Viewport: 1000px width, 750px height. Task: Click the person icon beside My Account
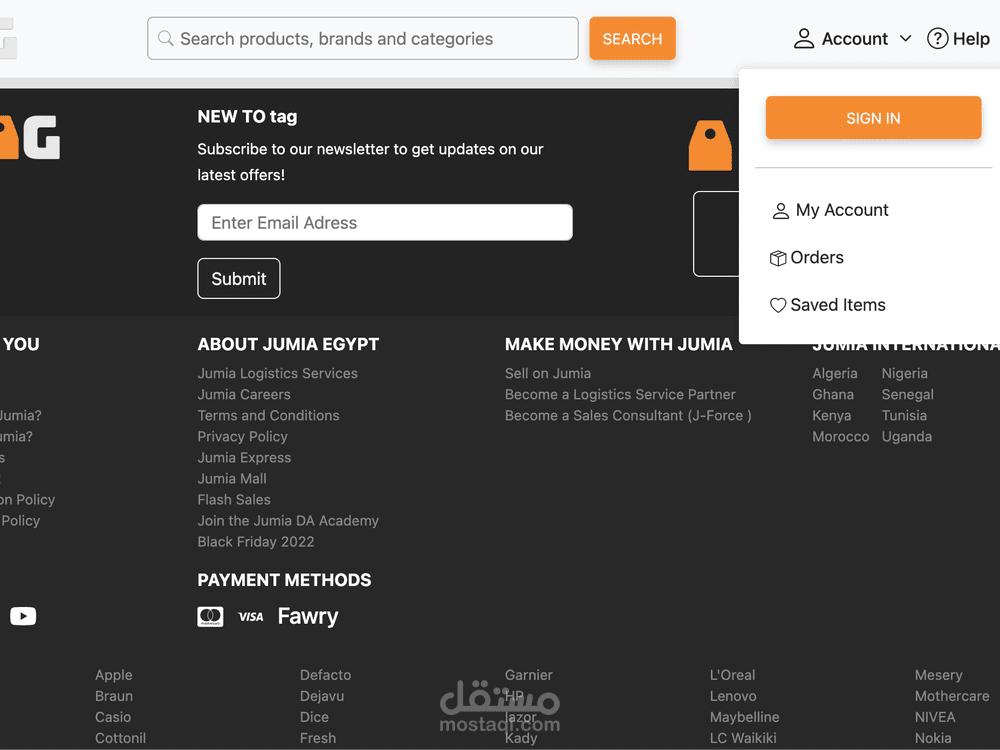click(x=781, y=211)
